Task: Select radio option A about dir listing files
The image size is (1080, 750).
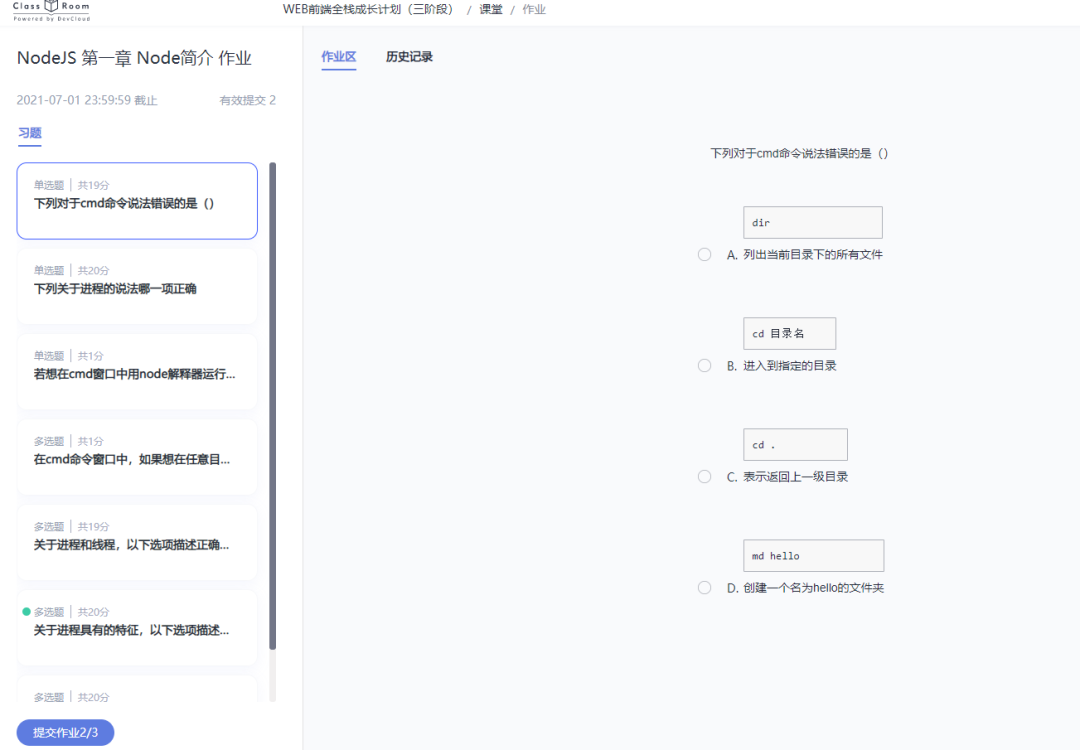Action: tap(704, 255)
